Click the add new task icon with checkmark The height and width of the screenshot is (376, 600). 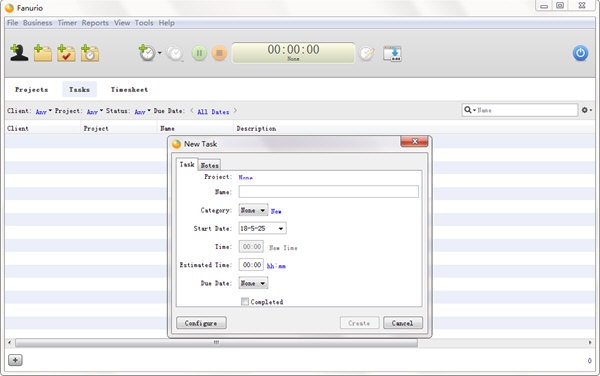tap(66, 53)
